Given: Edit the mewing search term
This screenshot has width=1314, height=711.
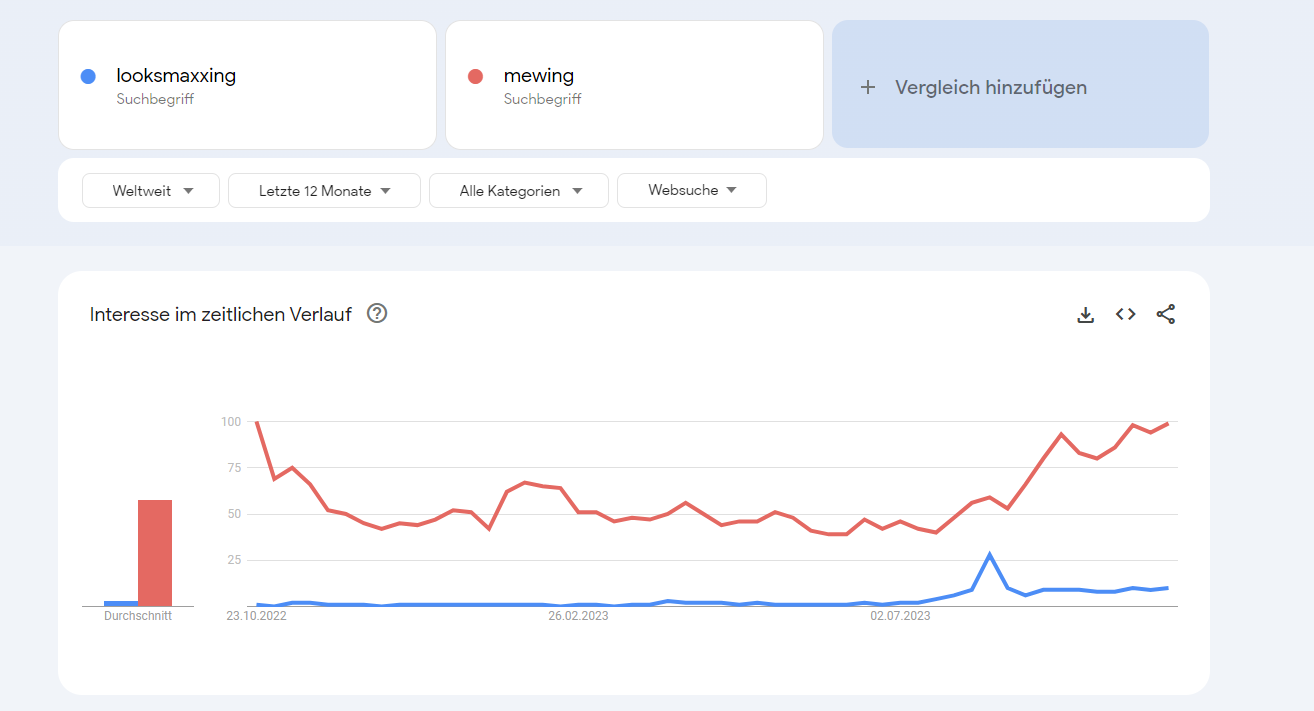Looking at the screenshot, I should point(539,75).
